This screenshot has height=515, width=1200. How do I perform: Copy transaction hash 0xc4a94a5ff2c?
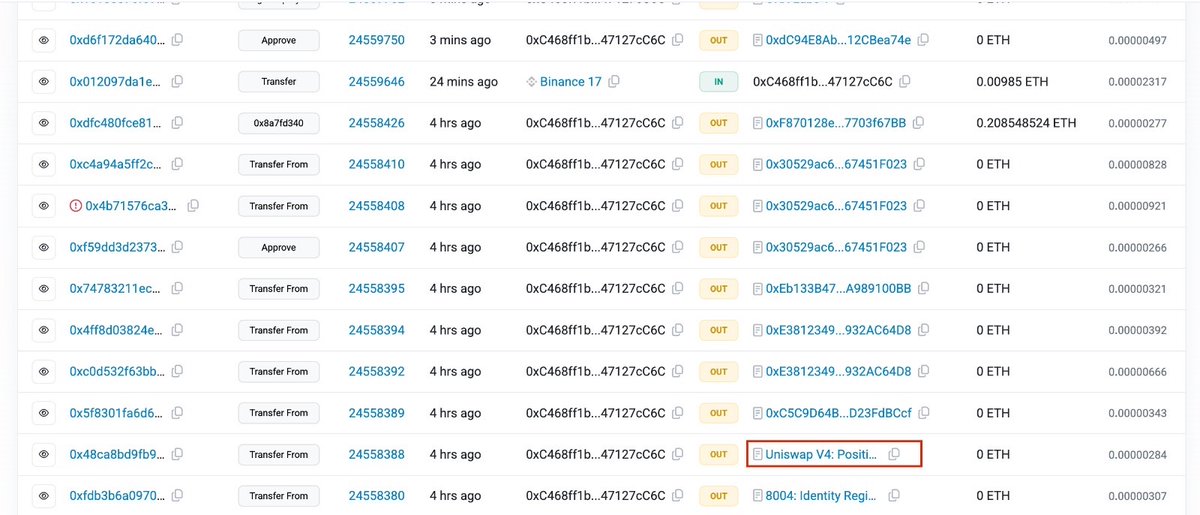click(x=177, y=164)
